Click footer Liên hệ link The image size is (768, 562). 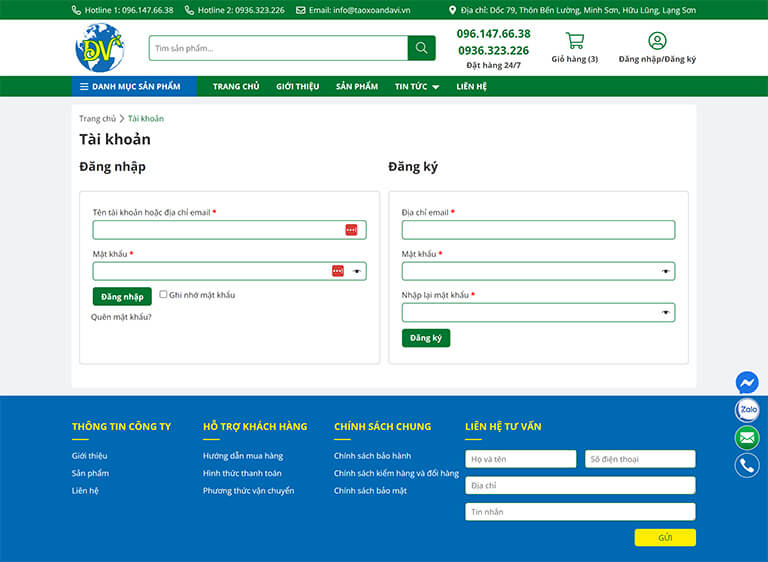click(x=85, y=491)
